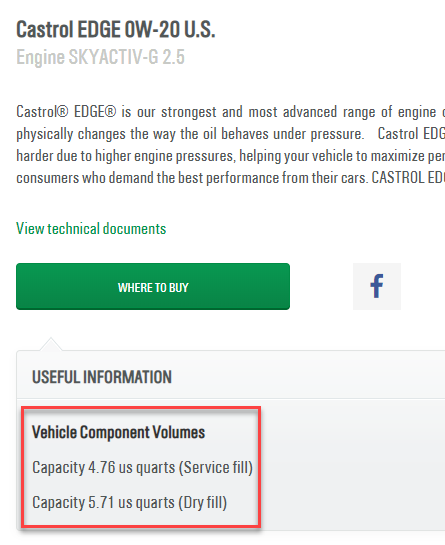Click the line starting 'consumers who demand'
The width and height of the screenshot is (445, 545).
pos(230,178)
